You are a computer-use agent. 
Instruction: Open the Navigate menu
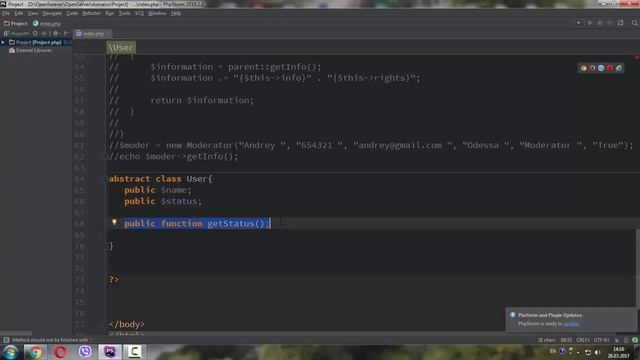52,13
